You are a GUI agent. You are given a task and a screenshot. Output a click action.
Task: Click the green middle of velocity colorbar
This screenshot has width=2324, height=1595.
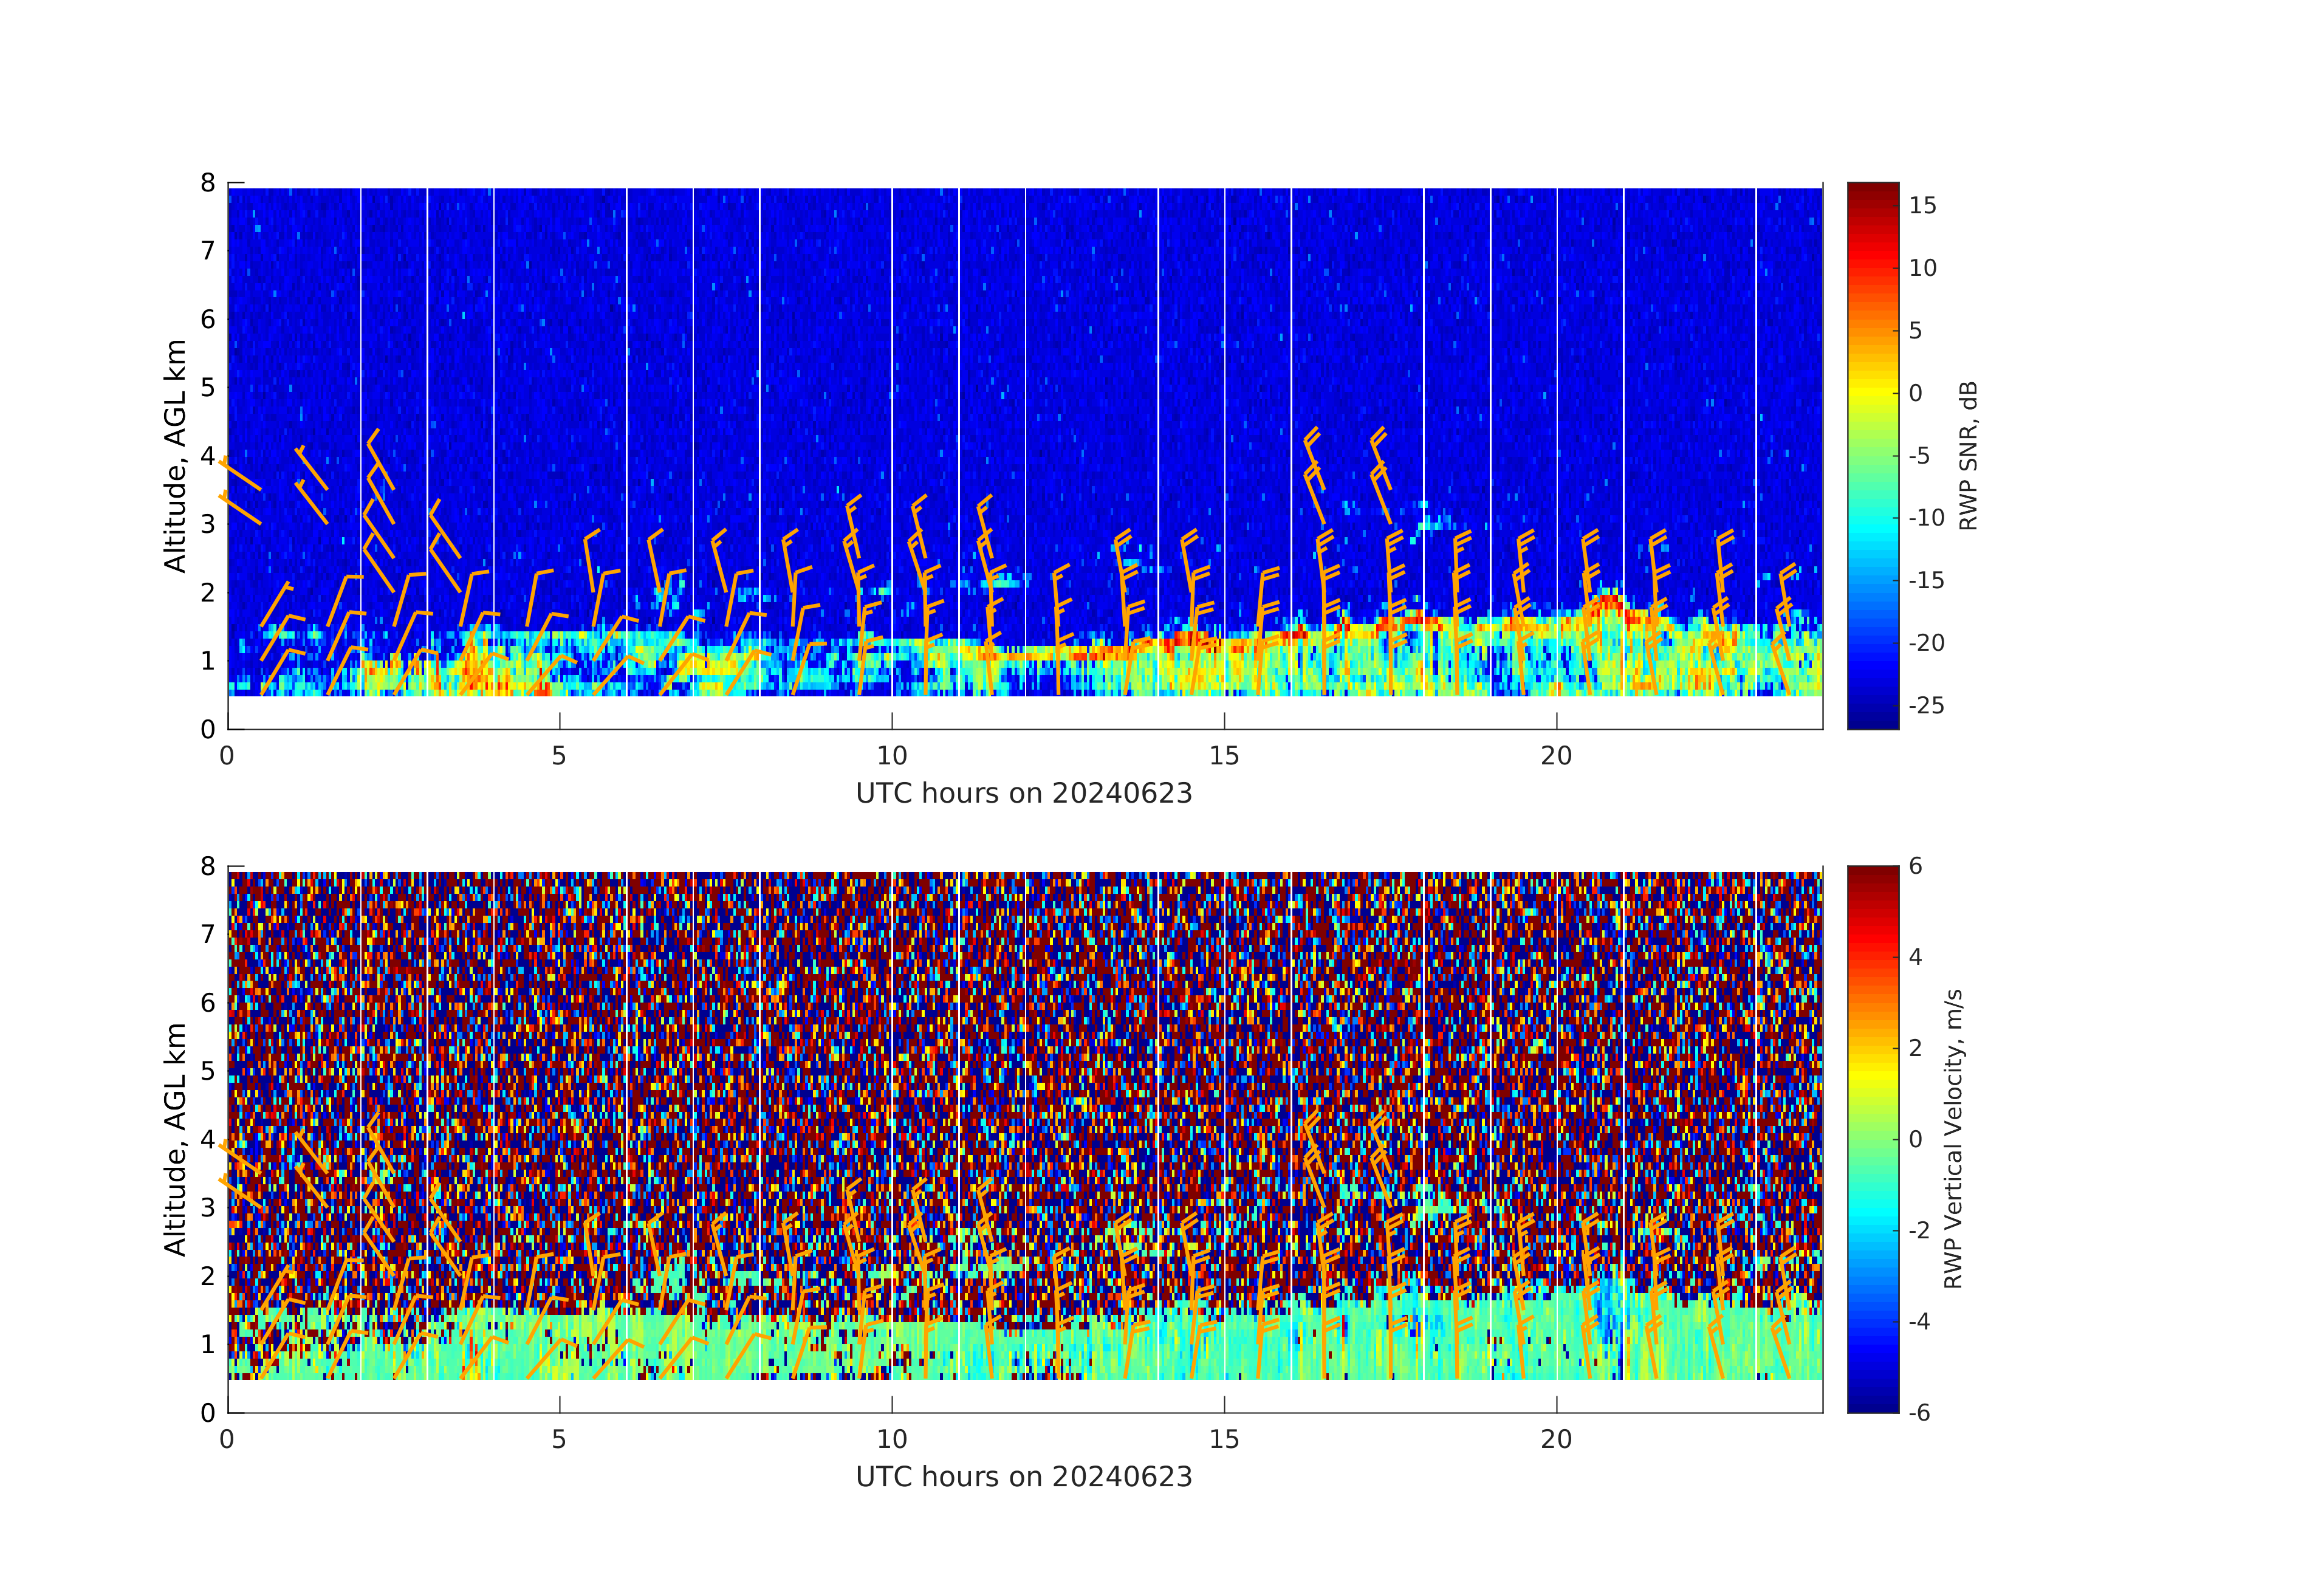click(x=1872, y=1140)
